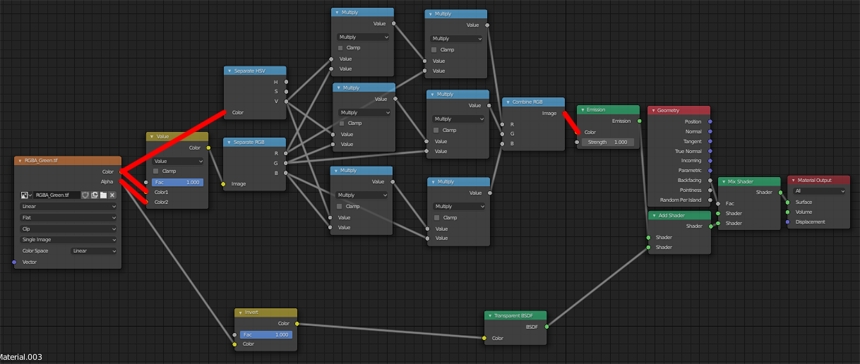Click Transparent BSDF's Color input socket

pos(484,338)
